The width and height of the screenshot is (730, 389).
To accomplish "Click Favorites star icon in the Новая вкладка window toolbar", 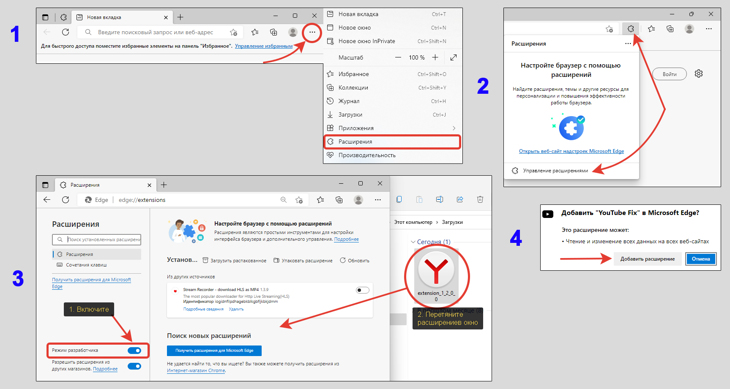I will coord(255,32).
